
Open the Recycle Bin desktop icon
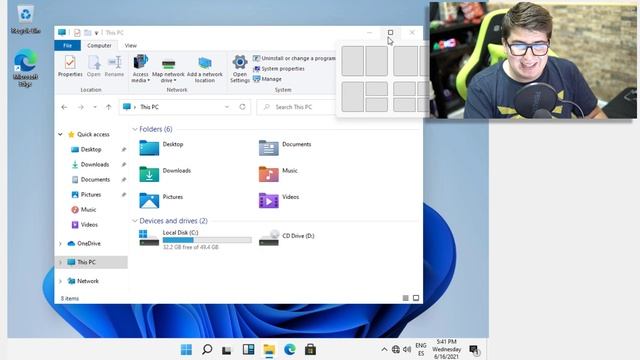(25, 20)
